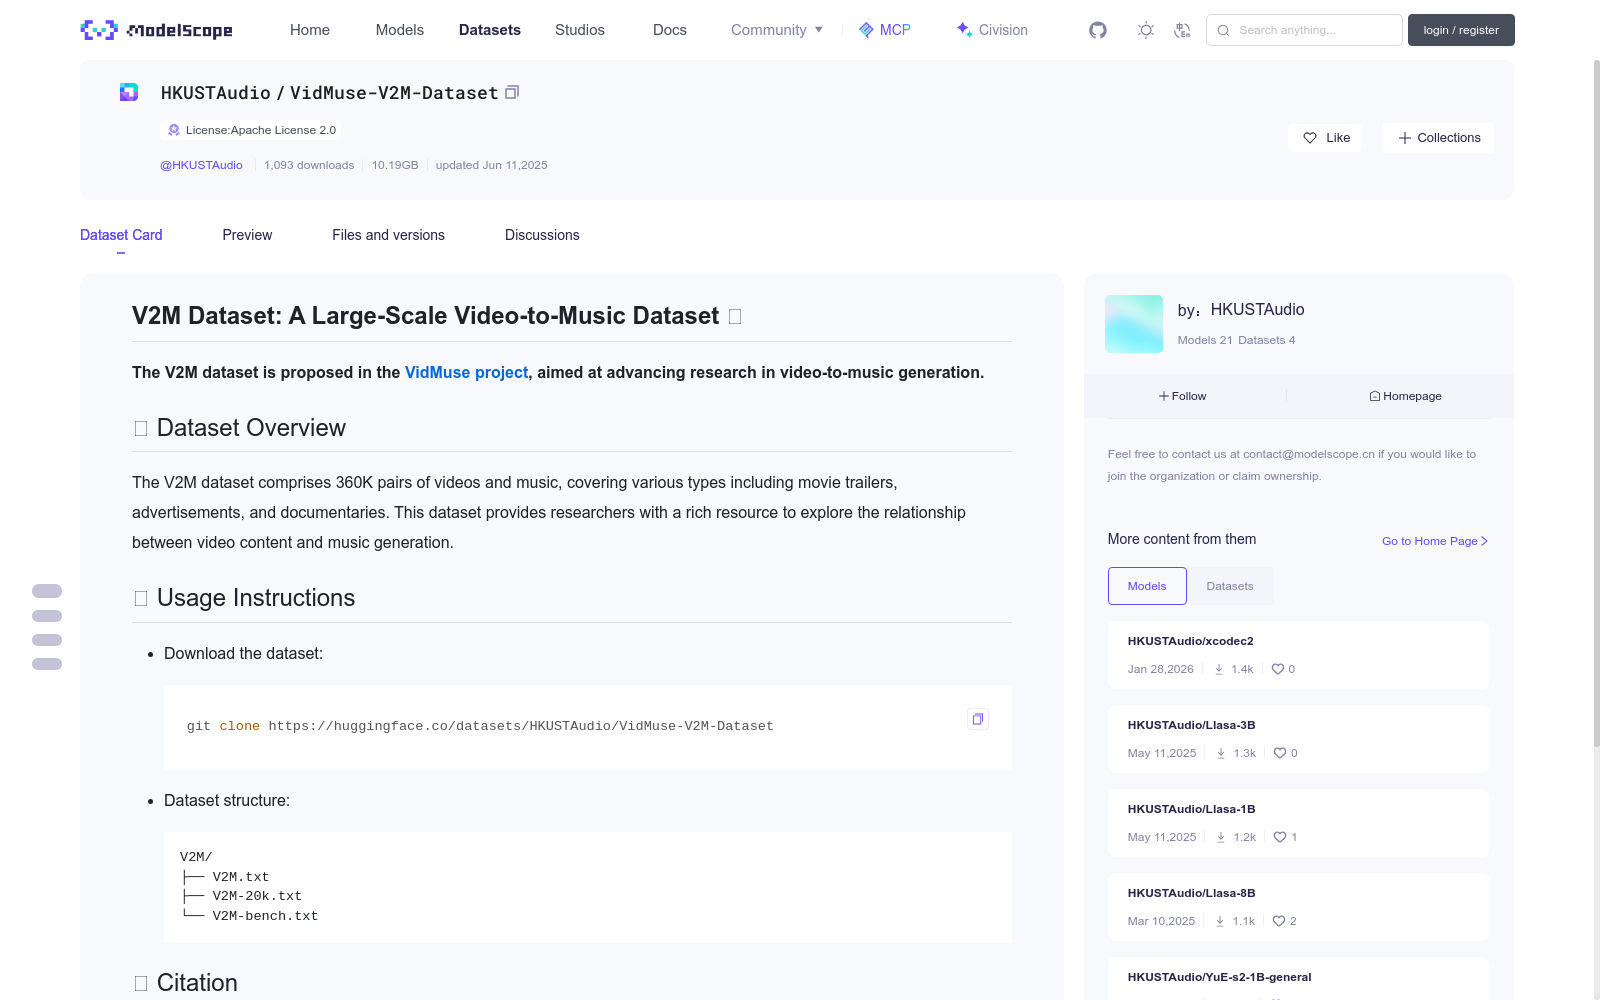This screenshot has width=1600, height=1000.
Task: Like this dataset with the heart
Action: pos(1325,138)
